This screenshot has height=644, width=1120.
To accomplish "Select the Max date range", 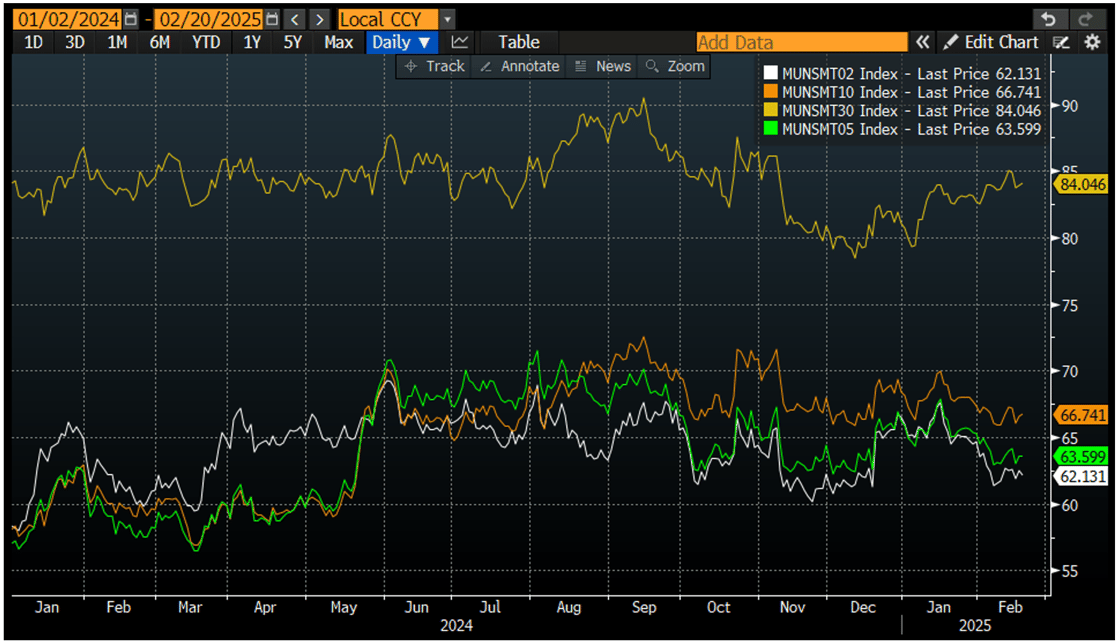I will coord(339,42).
